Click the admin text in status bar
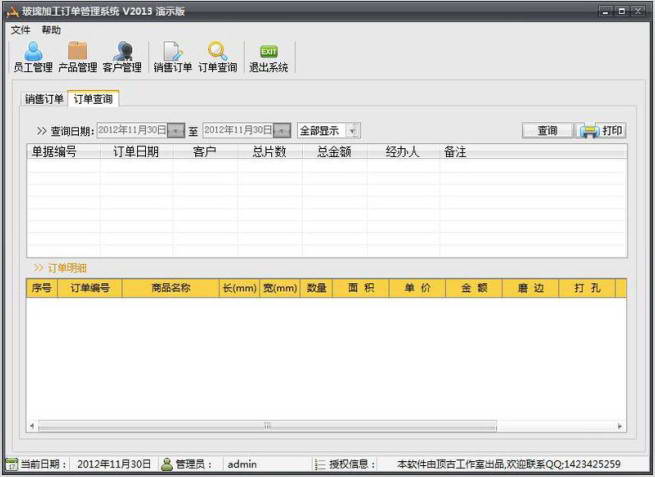Image resolution: width=655 pixels, height=477 pixels. [x=242, y=464]
